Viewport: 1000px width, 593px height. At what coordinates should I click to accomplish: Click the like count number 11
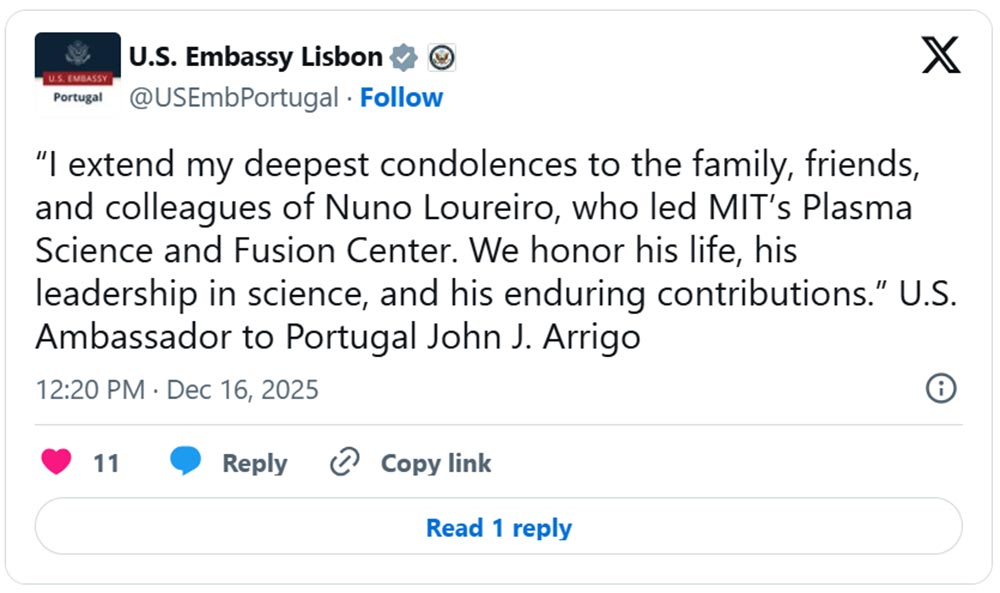(106, 463)
